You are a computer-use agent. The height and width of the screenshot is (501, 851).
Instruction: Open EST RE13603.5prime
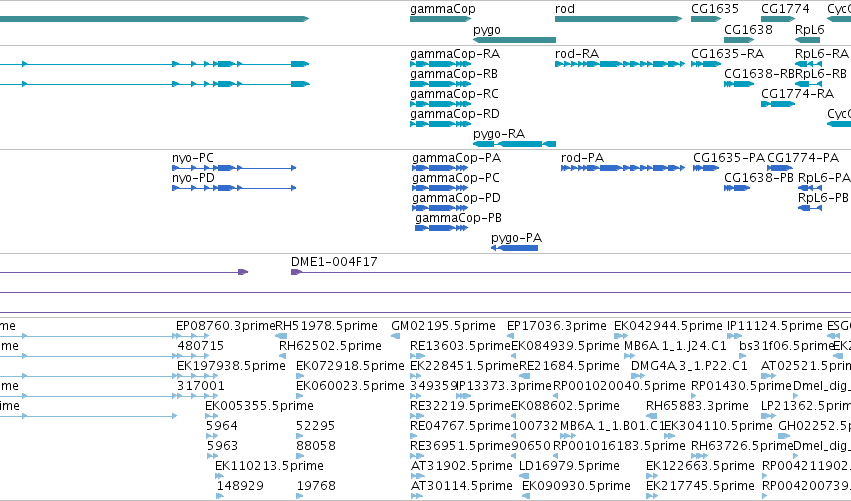460,346
